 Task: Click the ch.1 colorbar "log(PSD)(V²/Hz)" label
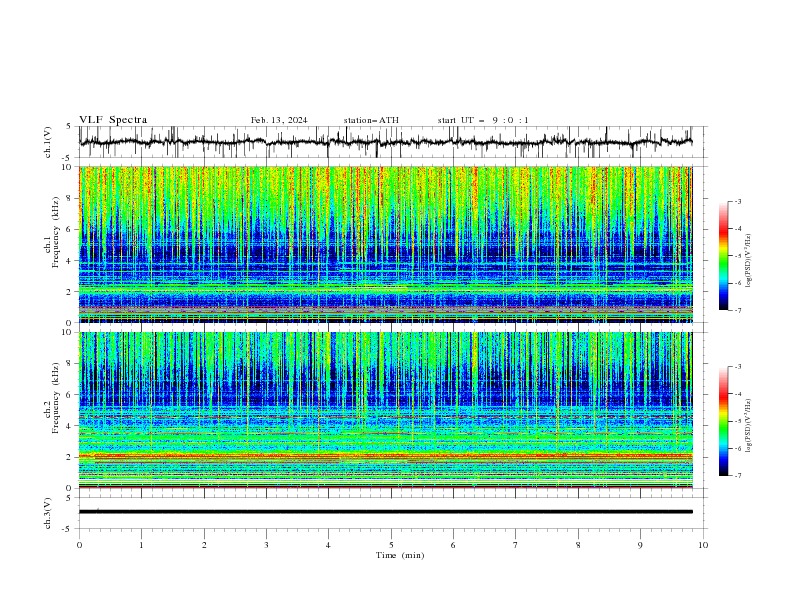(748, 261)
